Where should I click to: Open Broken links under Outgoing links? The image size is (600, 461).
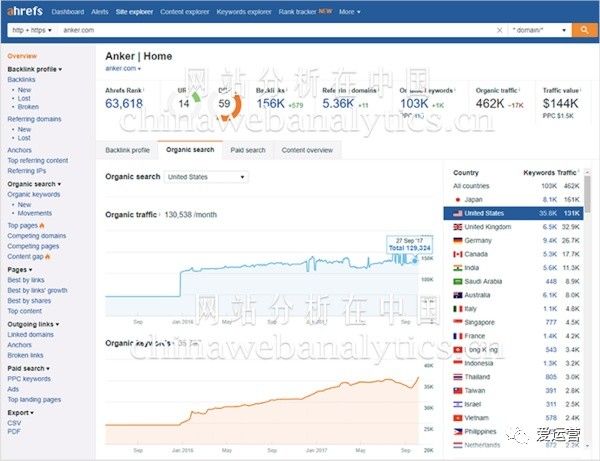pos(25,355)
